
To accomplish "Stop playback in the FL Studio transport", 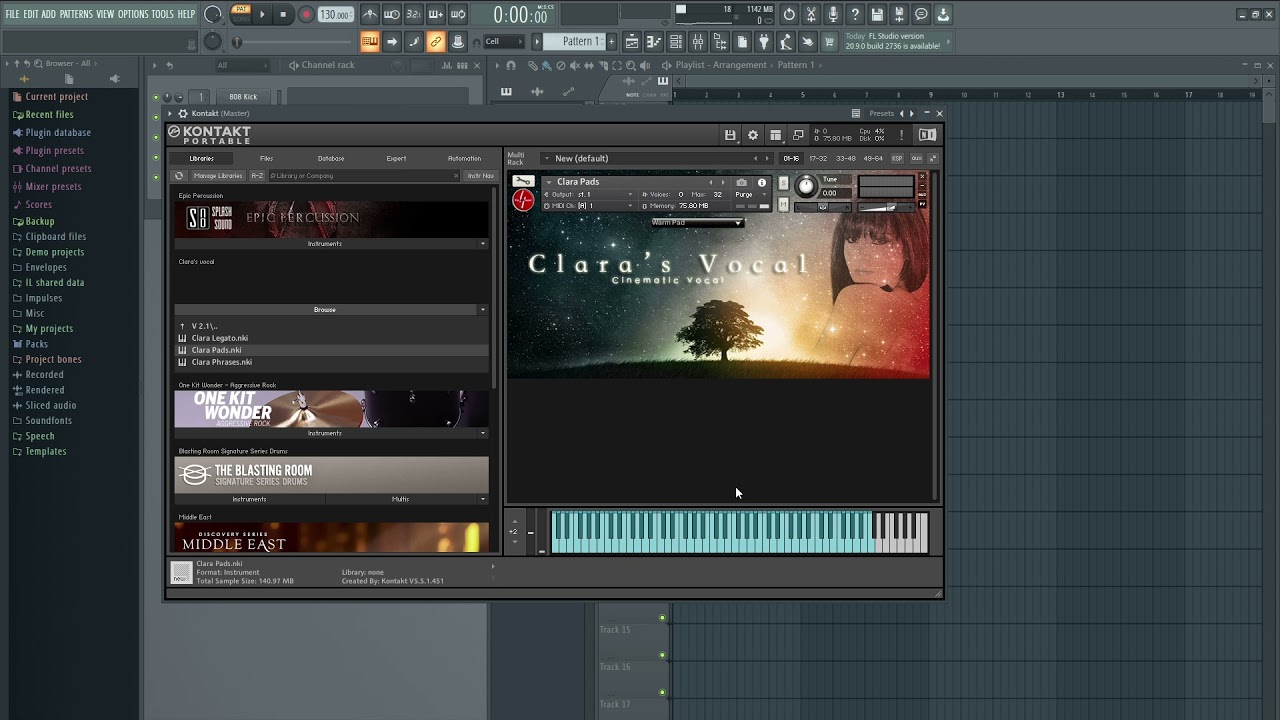I will 283,14.
